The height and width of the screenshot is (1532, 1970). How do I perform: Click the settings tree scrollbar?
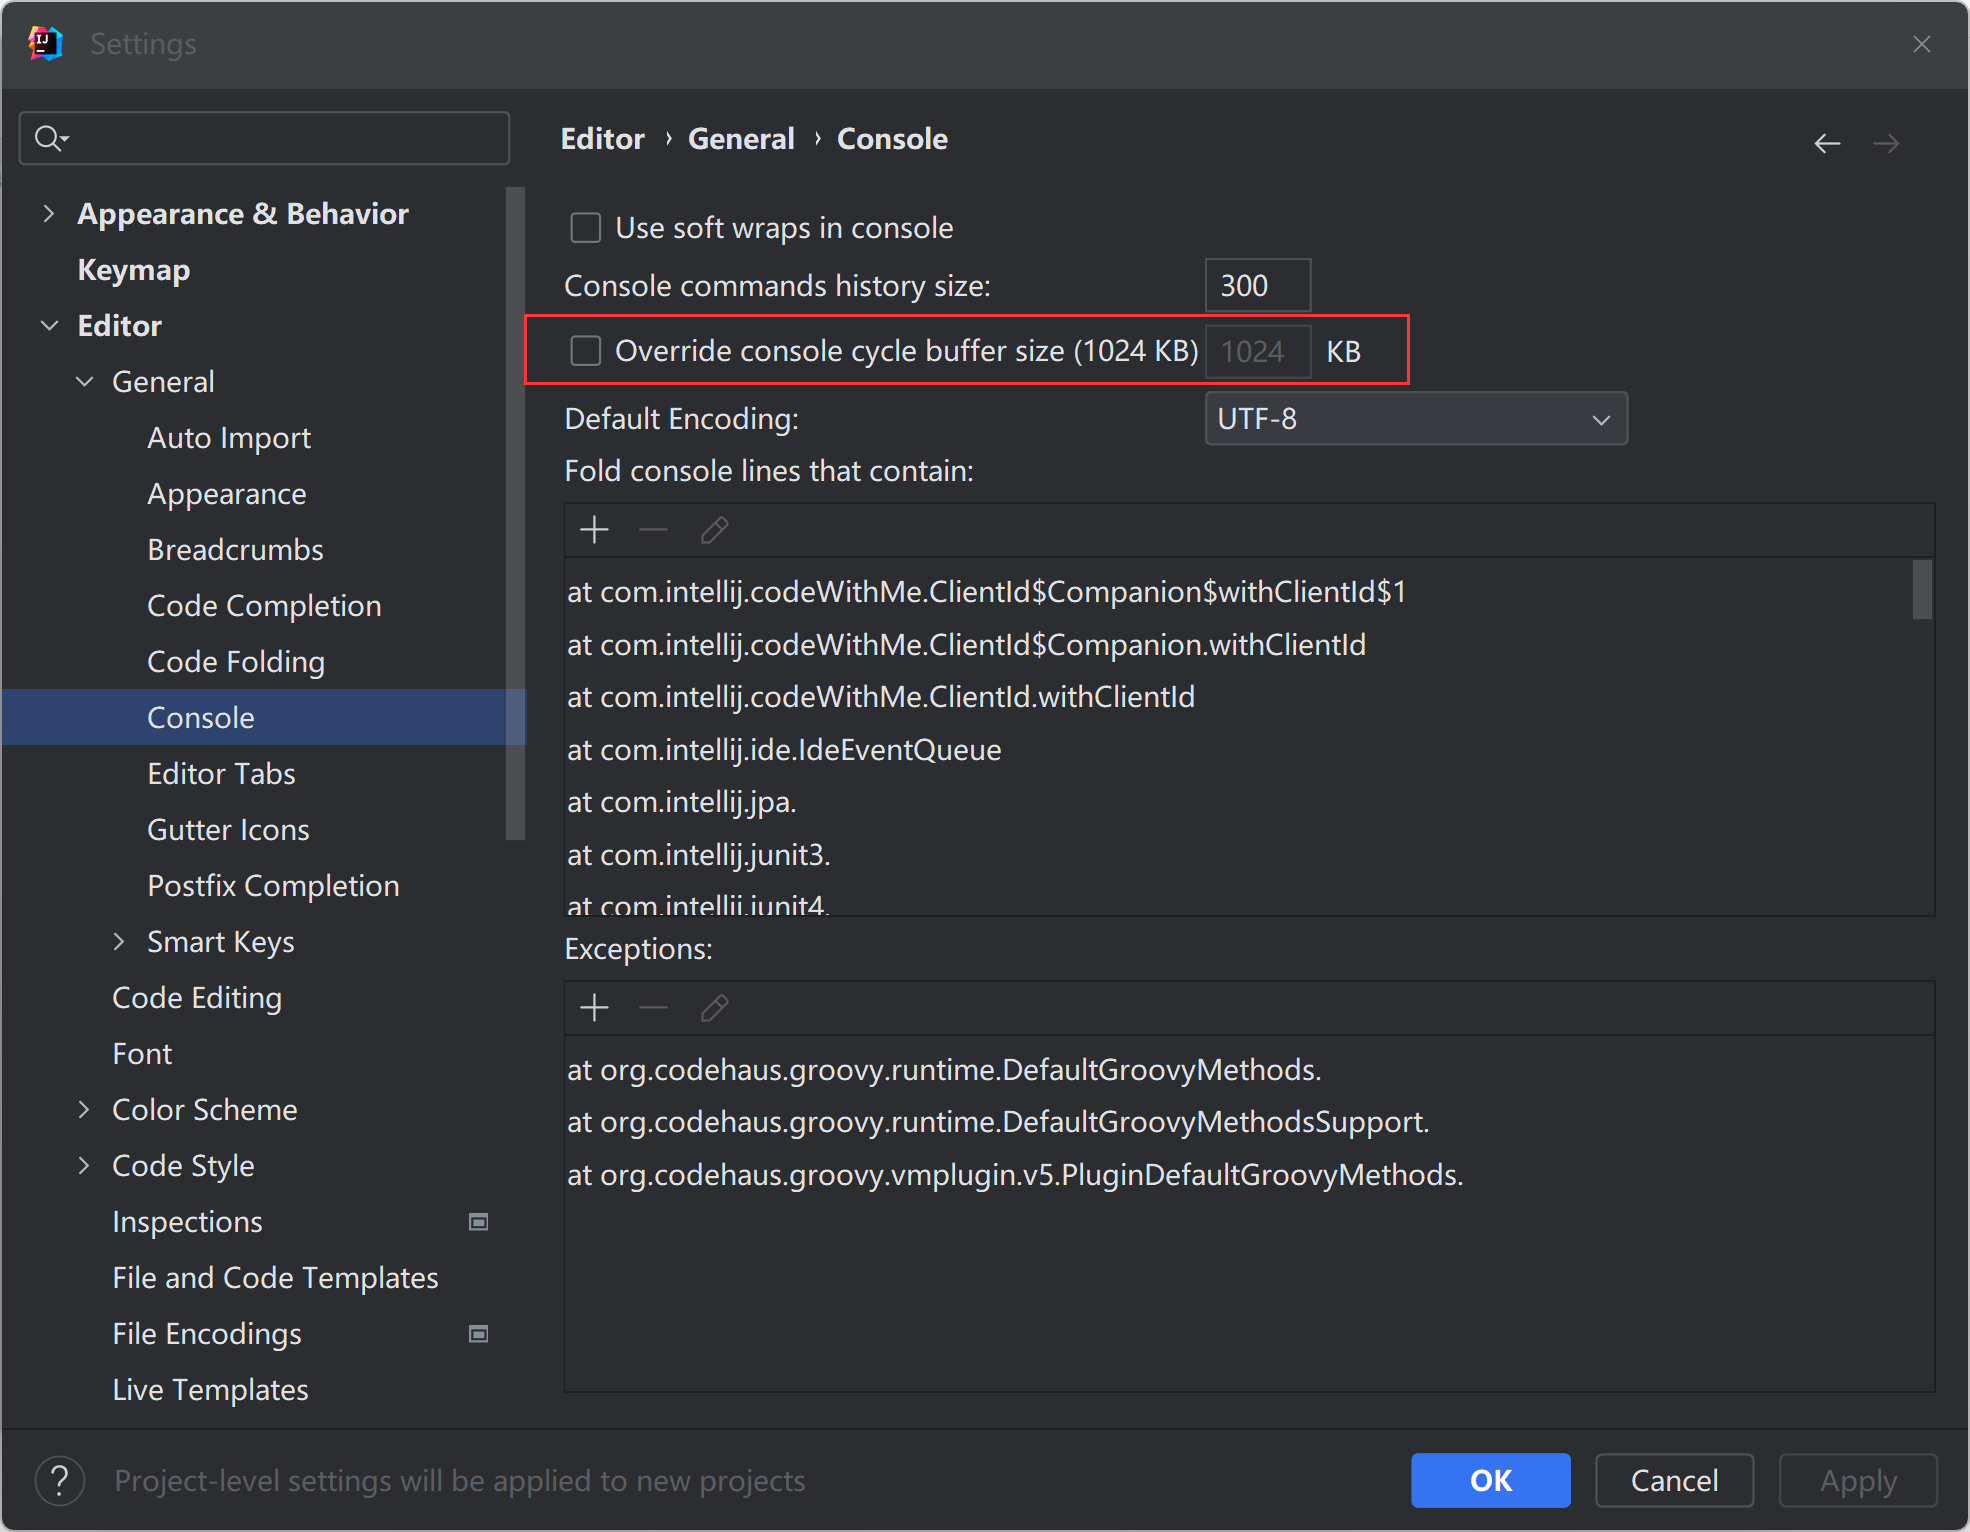coord(516,514)
